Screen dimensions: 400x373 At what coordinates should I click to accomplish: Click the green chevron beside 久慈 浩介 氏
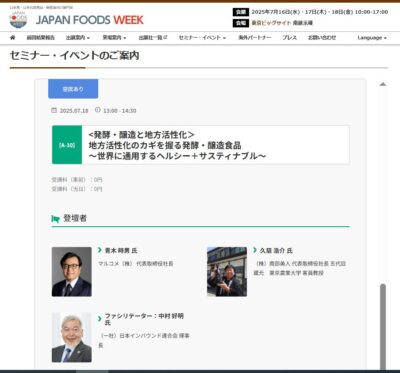click(x=255, y=250)
